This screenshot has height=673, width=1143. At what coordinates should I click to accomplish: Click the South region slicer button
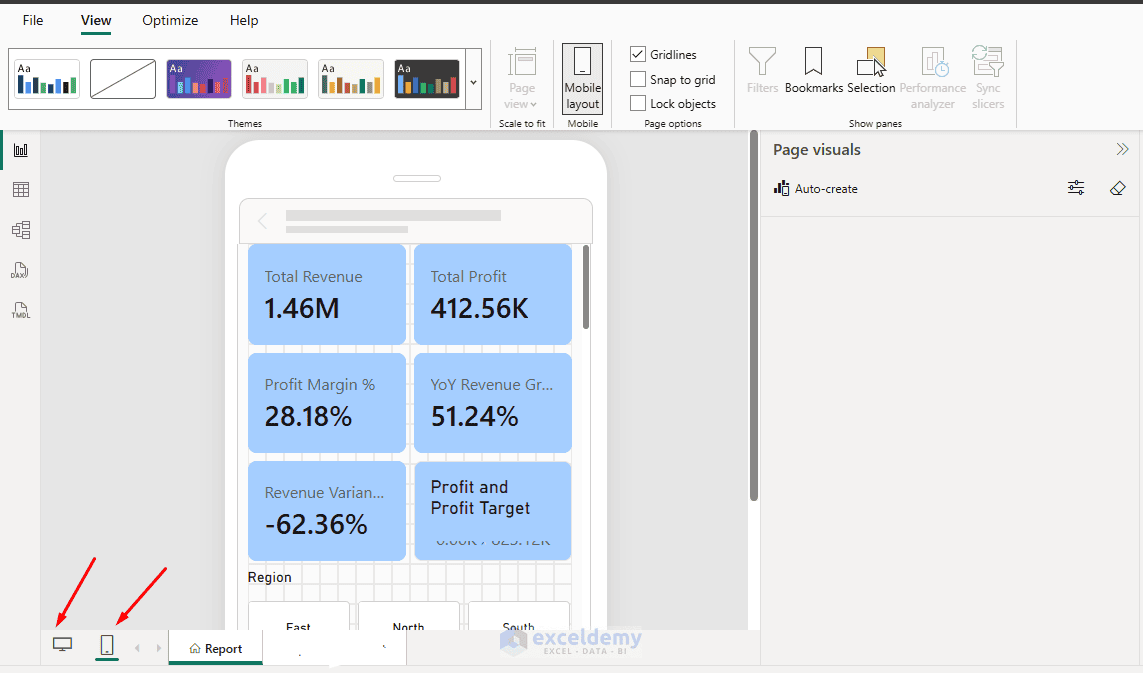[x=518, y=617]
